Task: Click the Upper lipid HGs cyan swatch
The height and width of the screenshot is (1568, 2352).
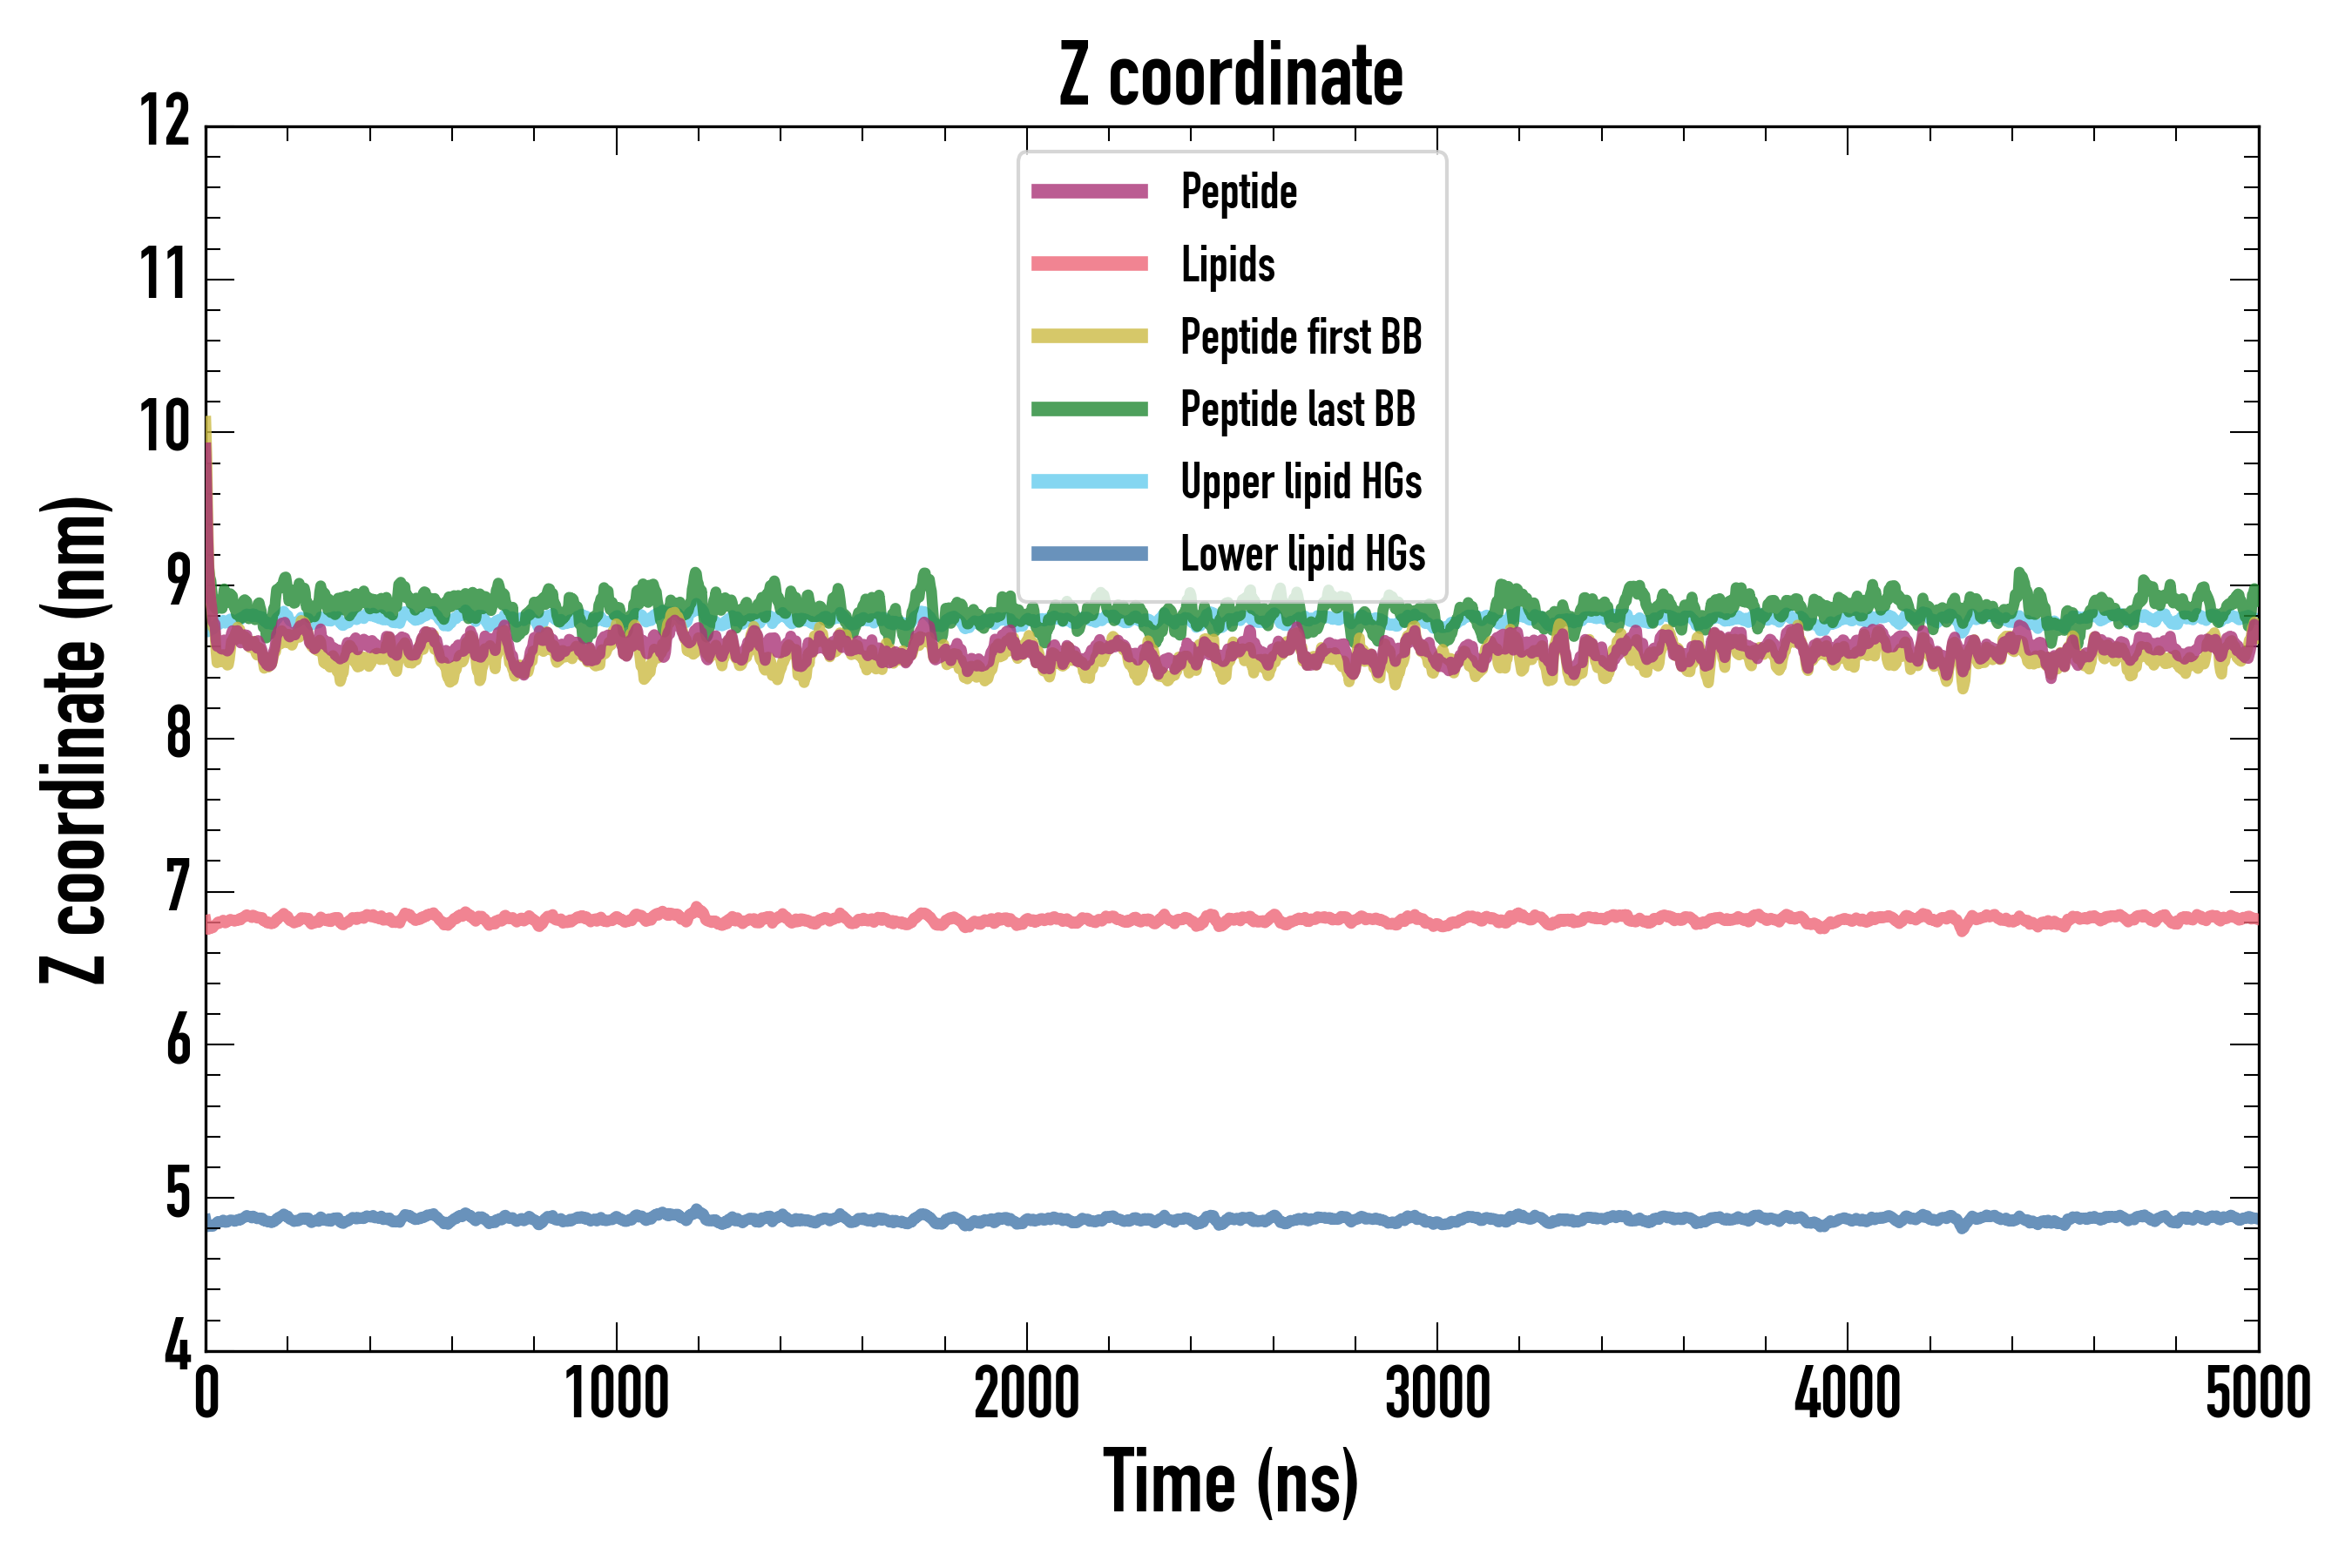Action: click(1089, 481)
